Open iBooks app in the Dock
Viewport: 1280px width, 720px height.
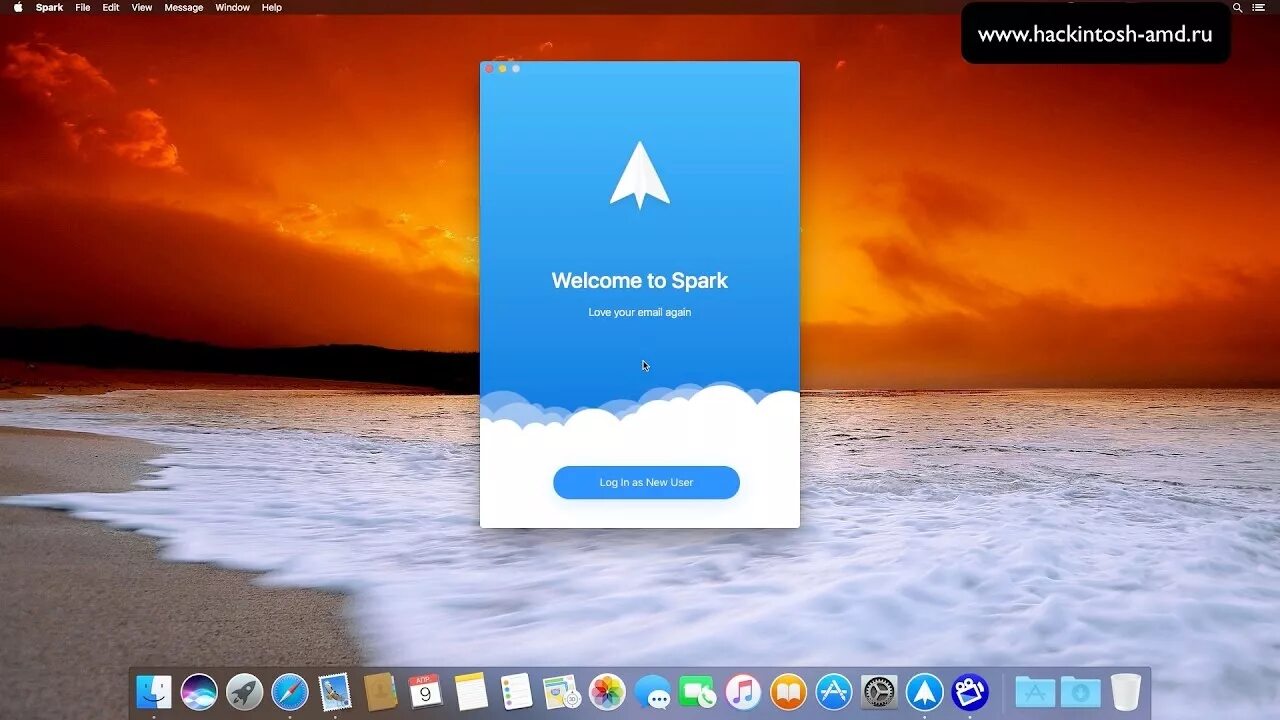click(788, 692)
